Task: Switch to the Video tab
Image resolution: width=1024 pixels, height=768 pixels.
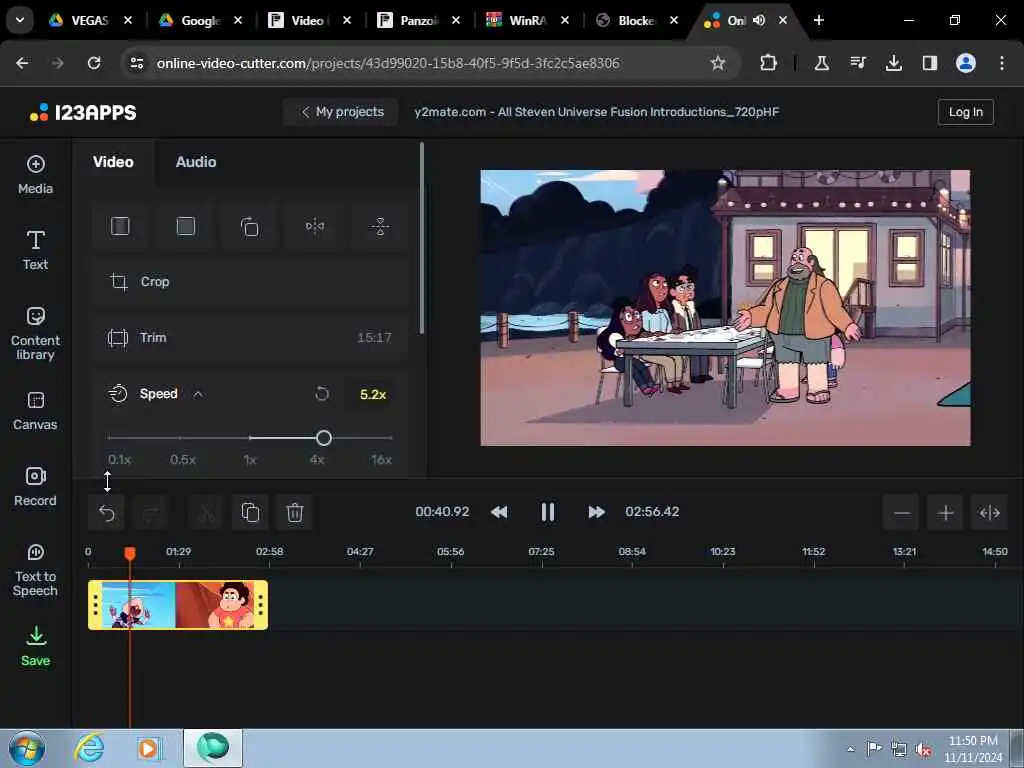Action: [113, 162]
